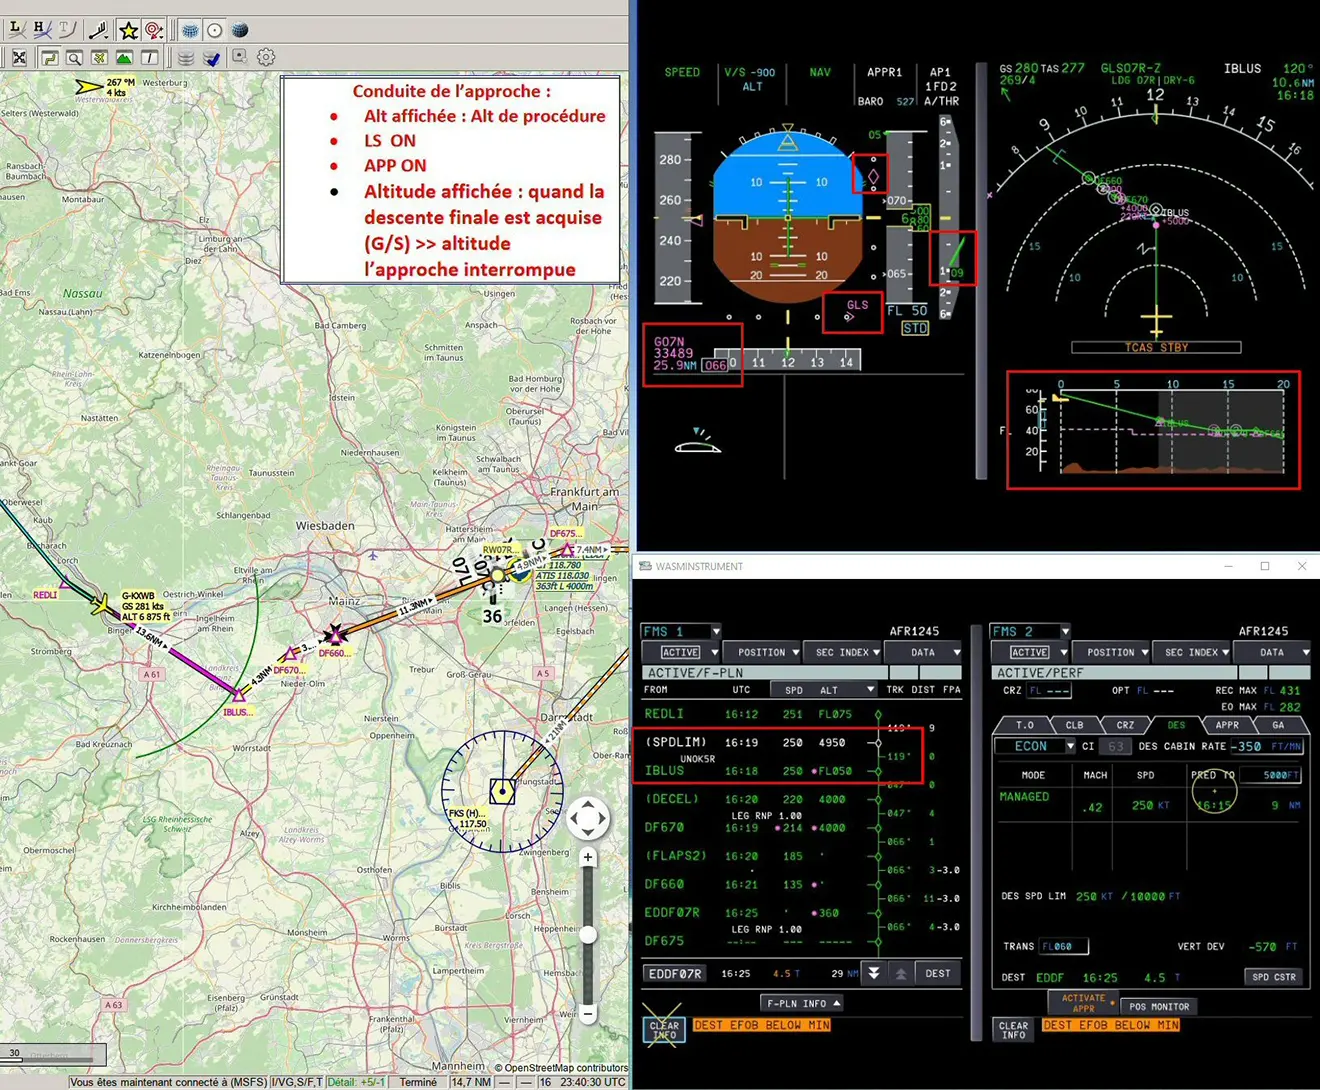
Task: Switch to the CRZ performance tab
Action: (x=1125, y=725)
